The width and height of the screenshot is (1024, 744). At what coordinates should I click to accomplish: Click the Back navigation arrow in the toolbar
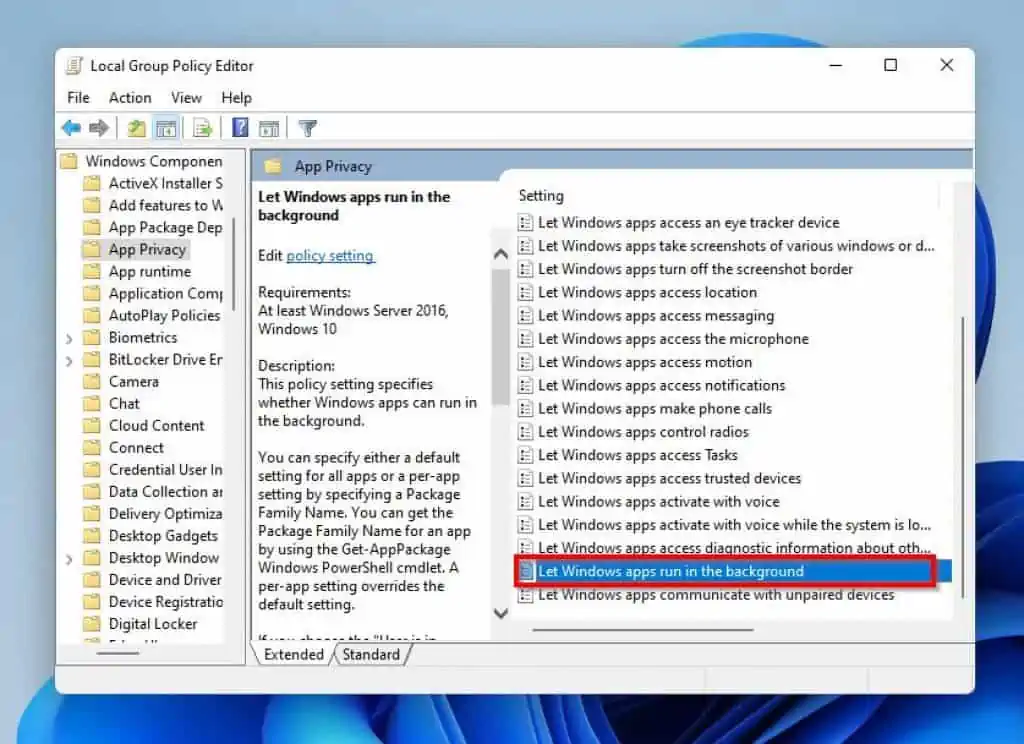click(70, 127)
